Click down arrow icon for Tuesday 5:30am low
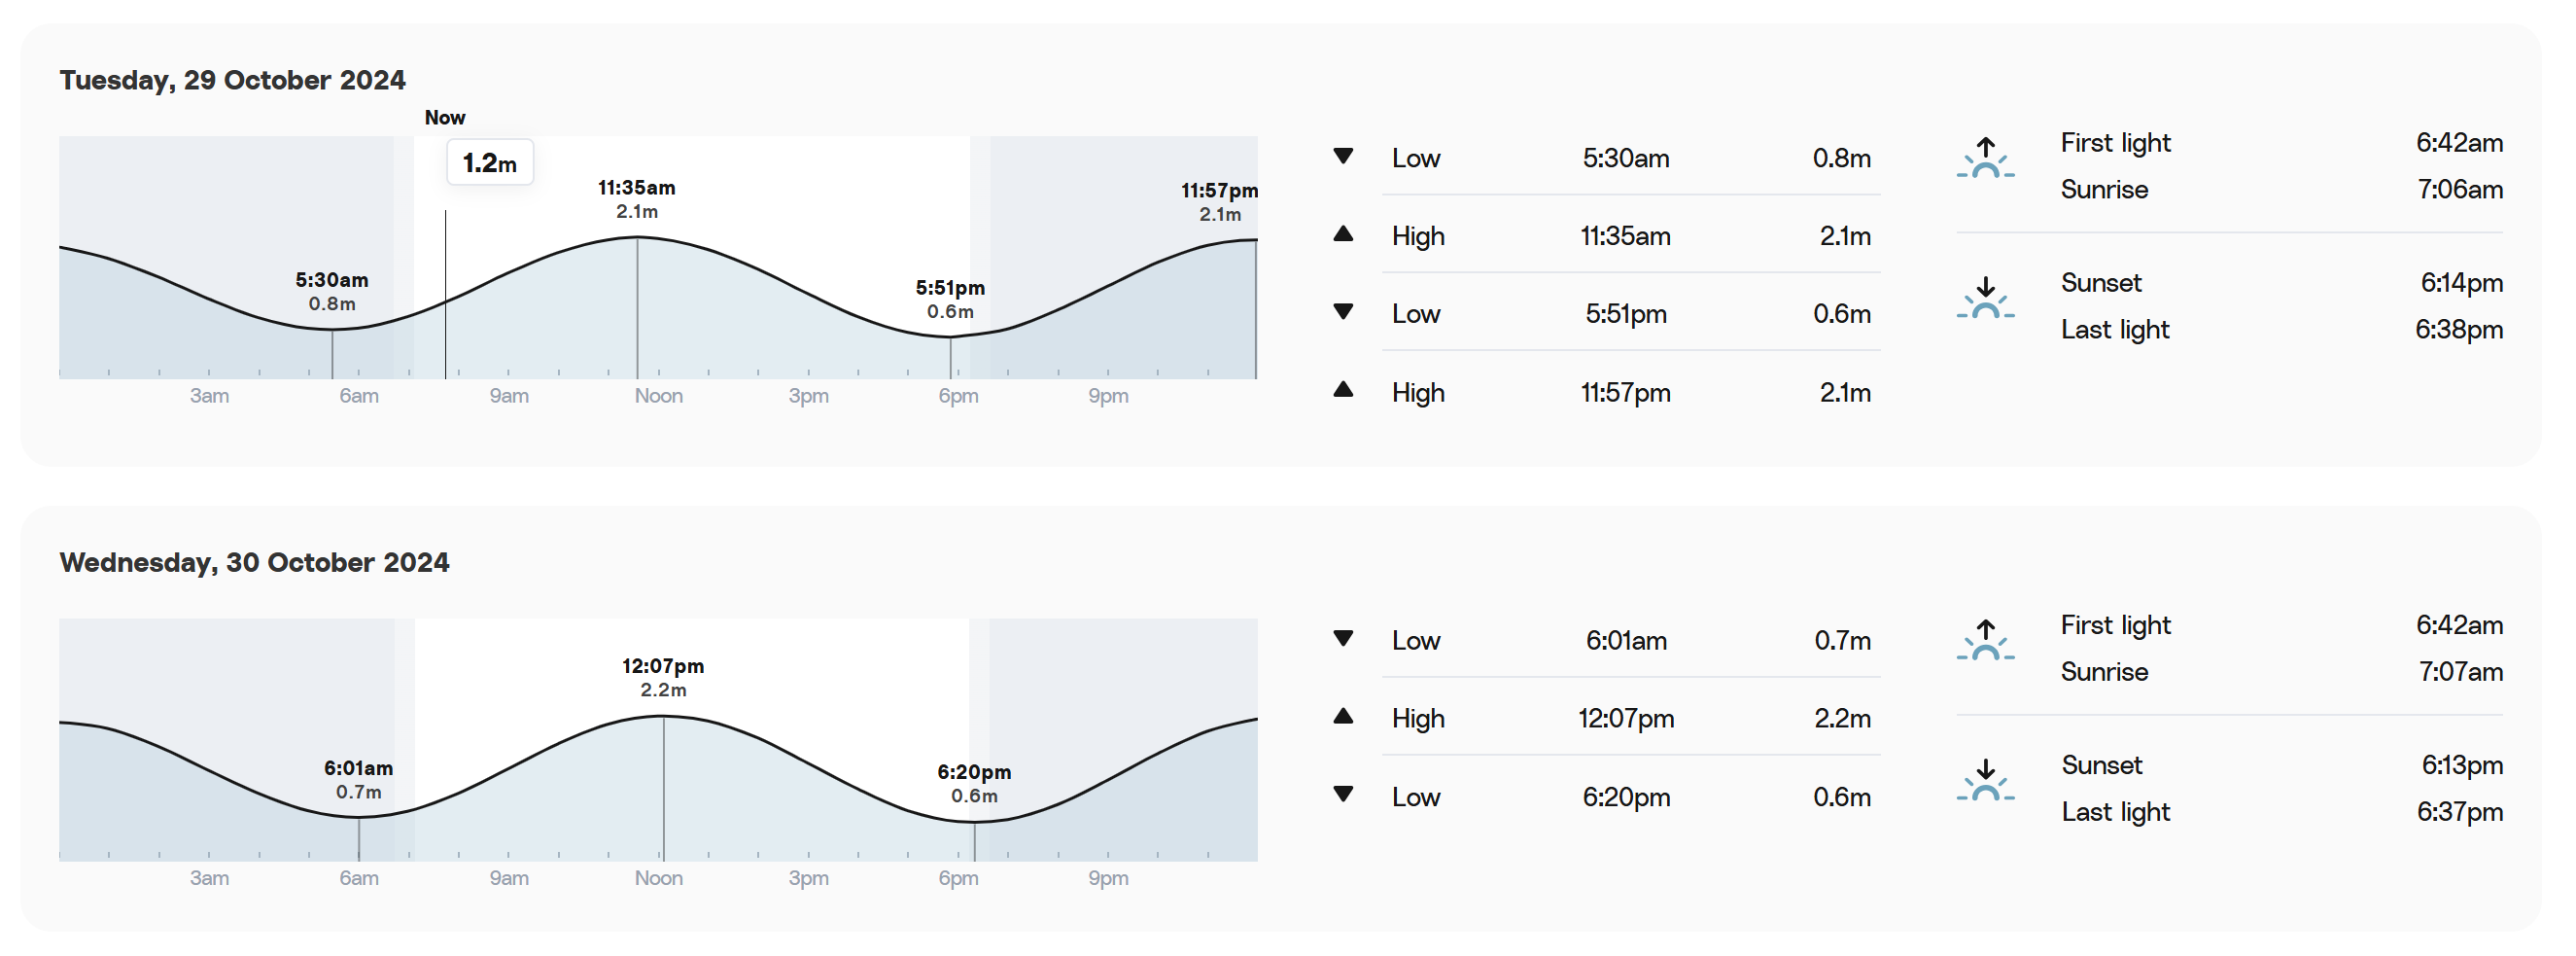Image resolution: width=2576 pixels, height=956 pixels. point(1343,157)
